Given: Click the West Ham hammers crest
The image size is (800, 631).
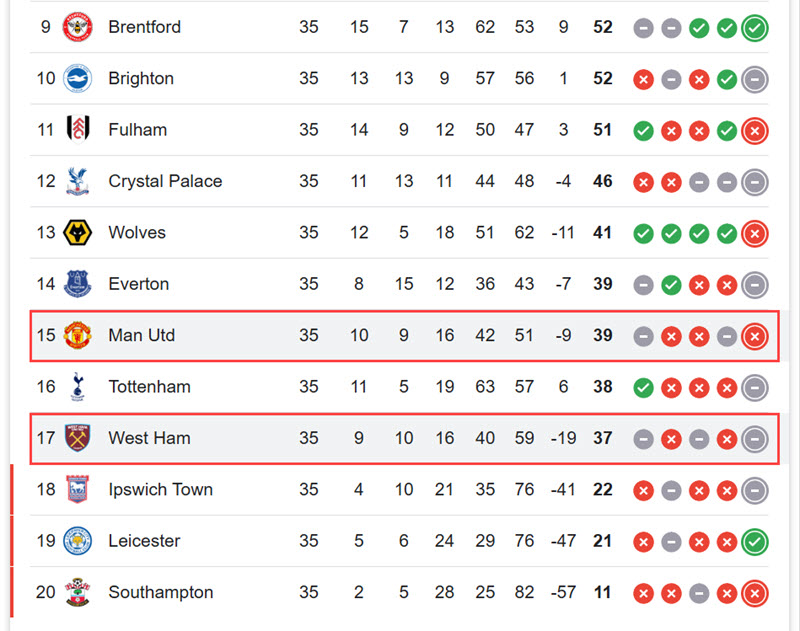Looking at the screenshot, I should (x=78, y=438).
